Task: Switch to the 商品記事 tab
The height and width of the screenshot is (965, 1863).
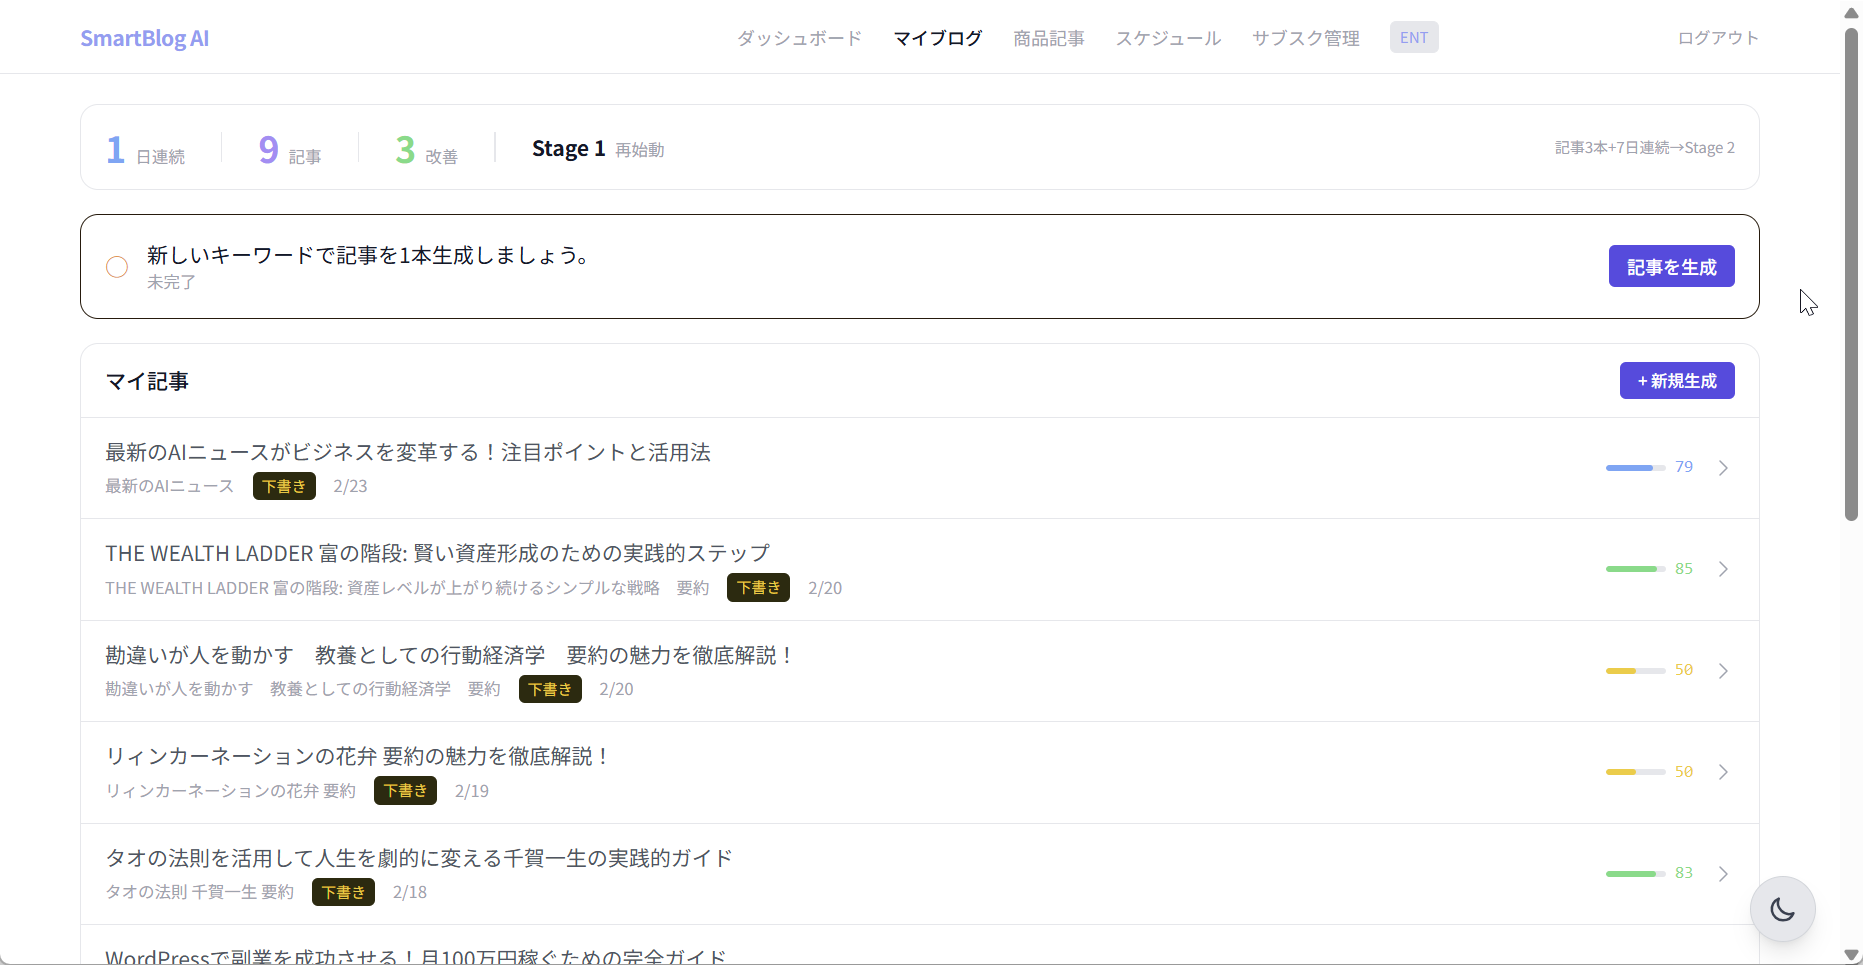Action: pos(1048,38)
